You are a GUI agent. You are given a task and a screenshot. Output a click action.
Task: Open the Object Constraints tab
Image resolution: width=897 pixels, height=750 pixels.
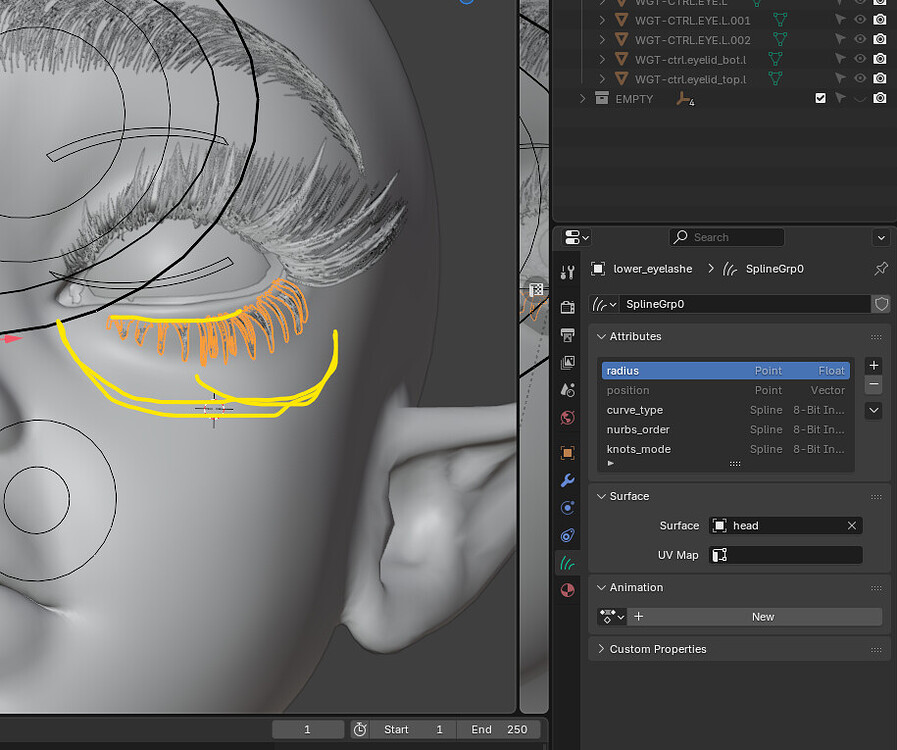567,535
